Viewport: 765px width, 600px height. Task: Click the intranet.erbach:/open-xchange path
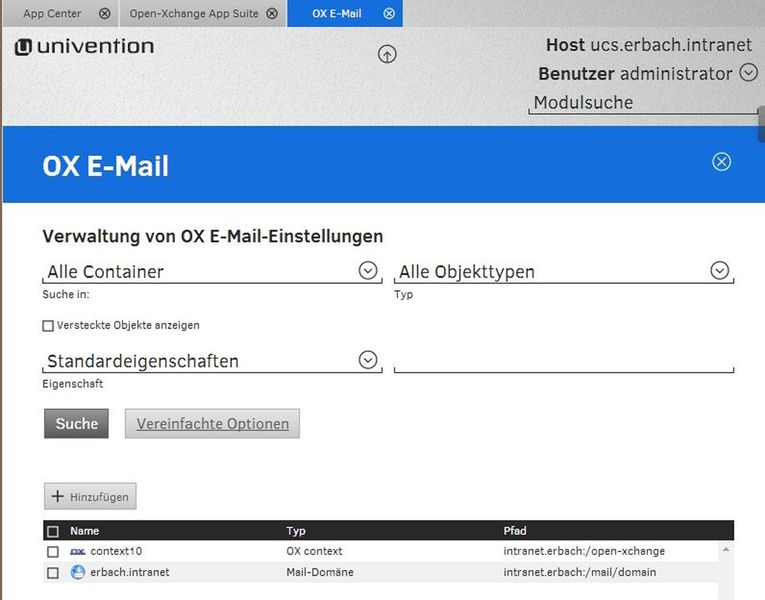(584, 551)
